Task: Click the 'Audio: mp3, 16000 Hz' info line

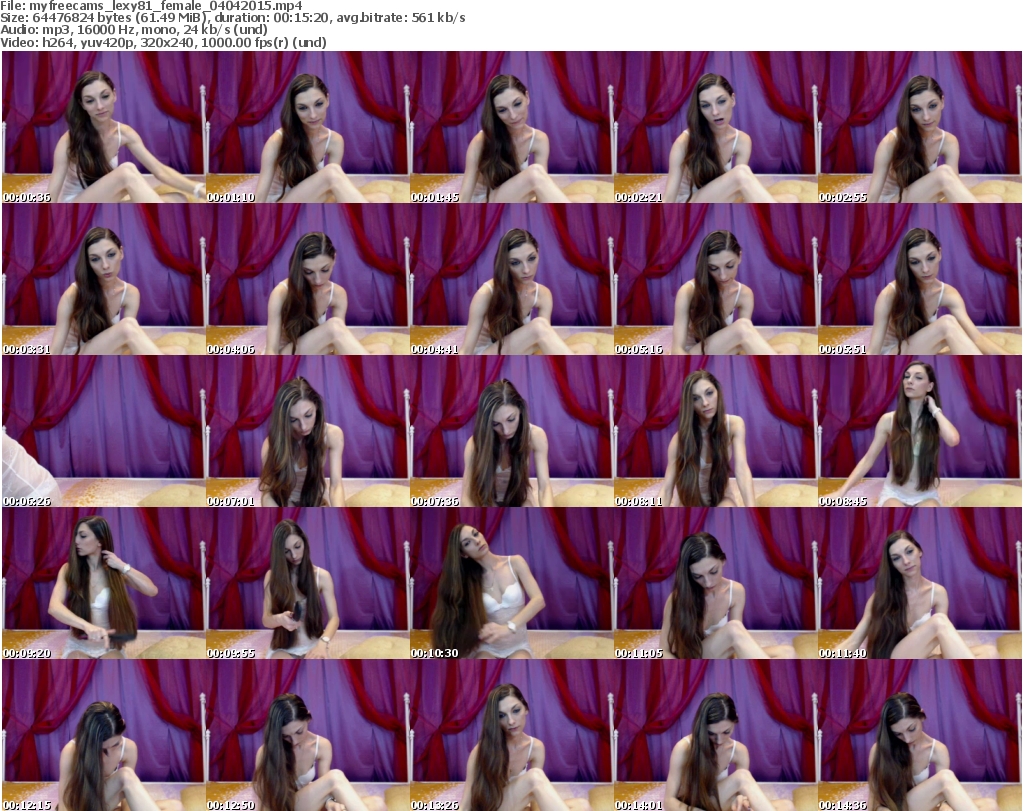Action: (x=134, y=30)
